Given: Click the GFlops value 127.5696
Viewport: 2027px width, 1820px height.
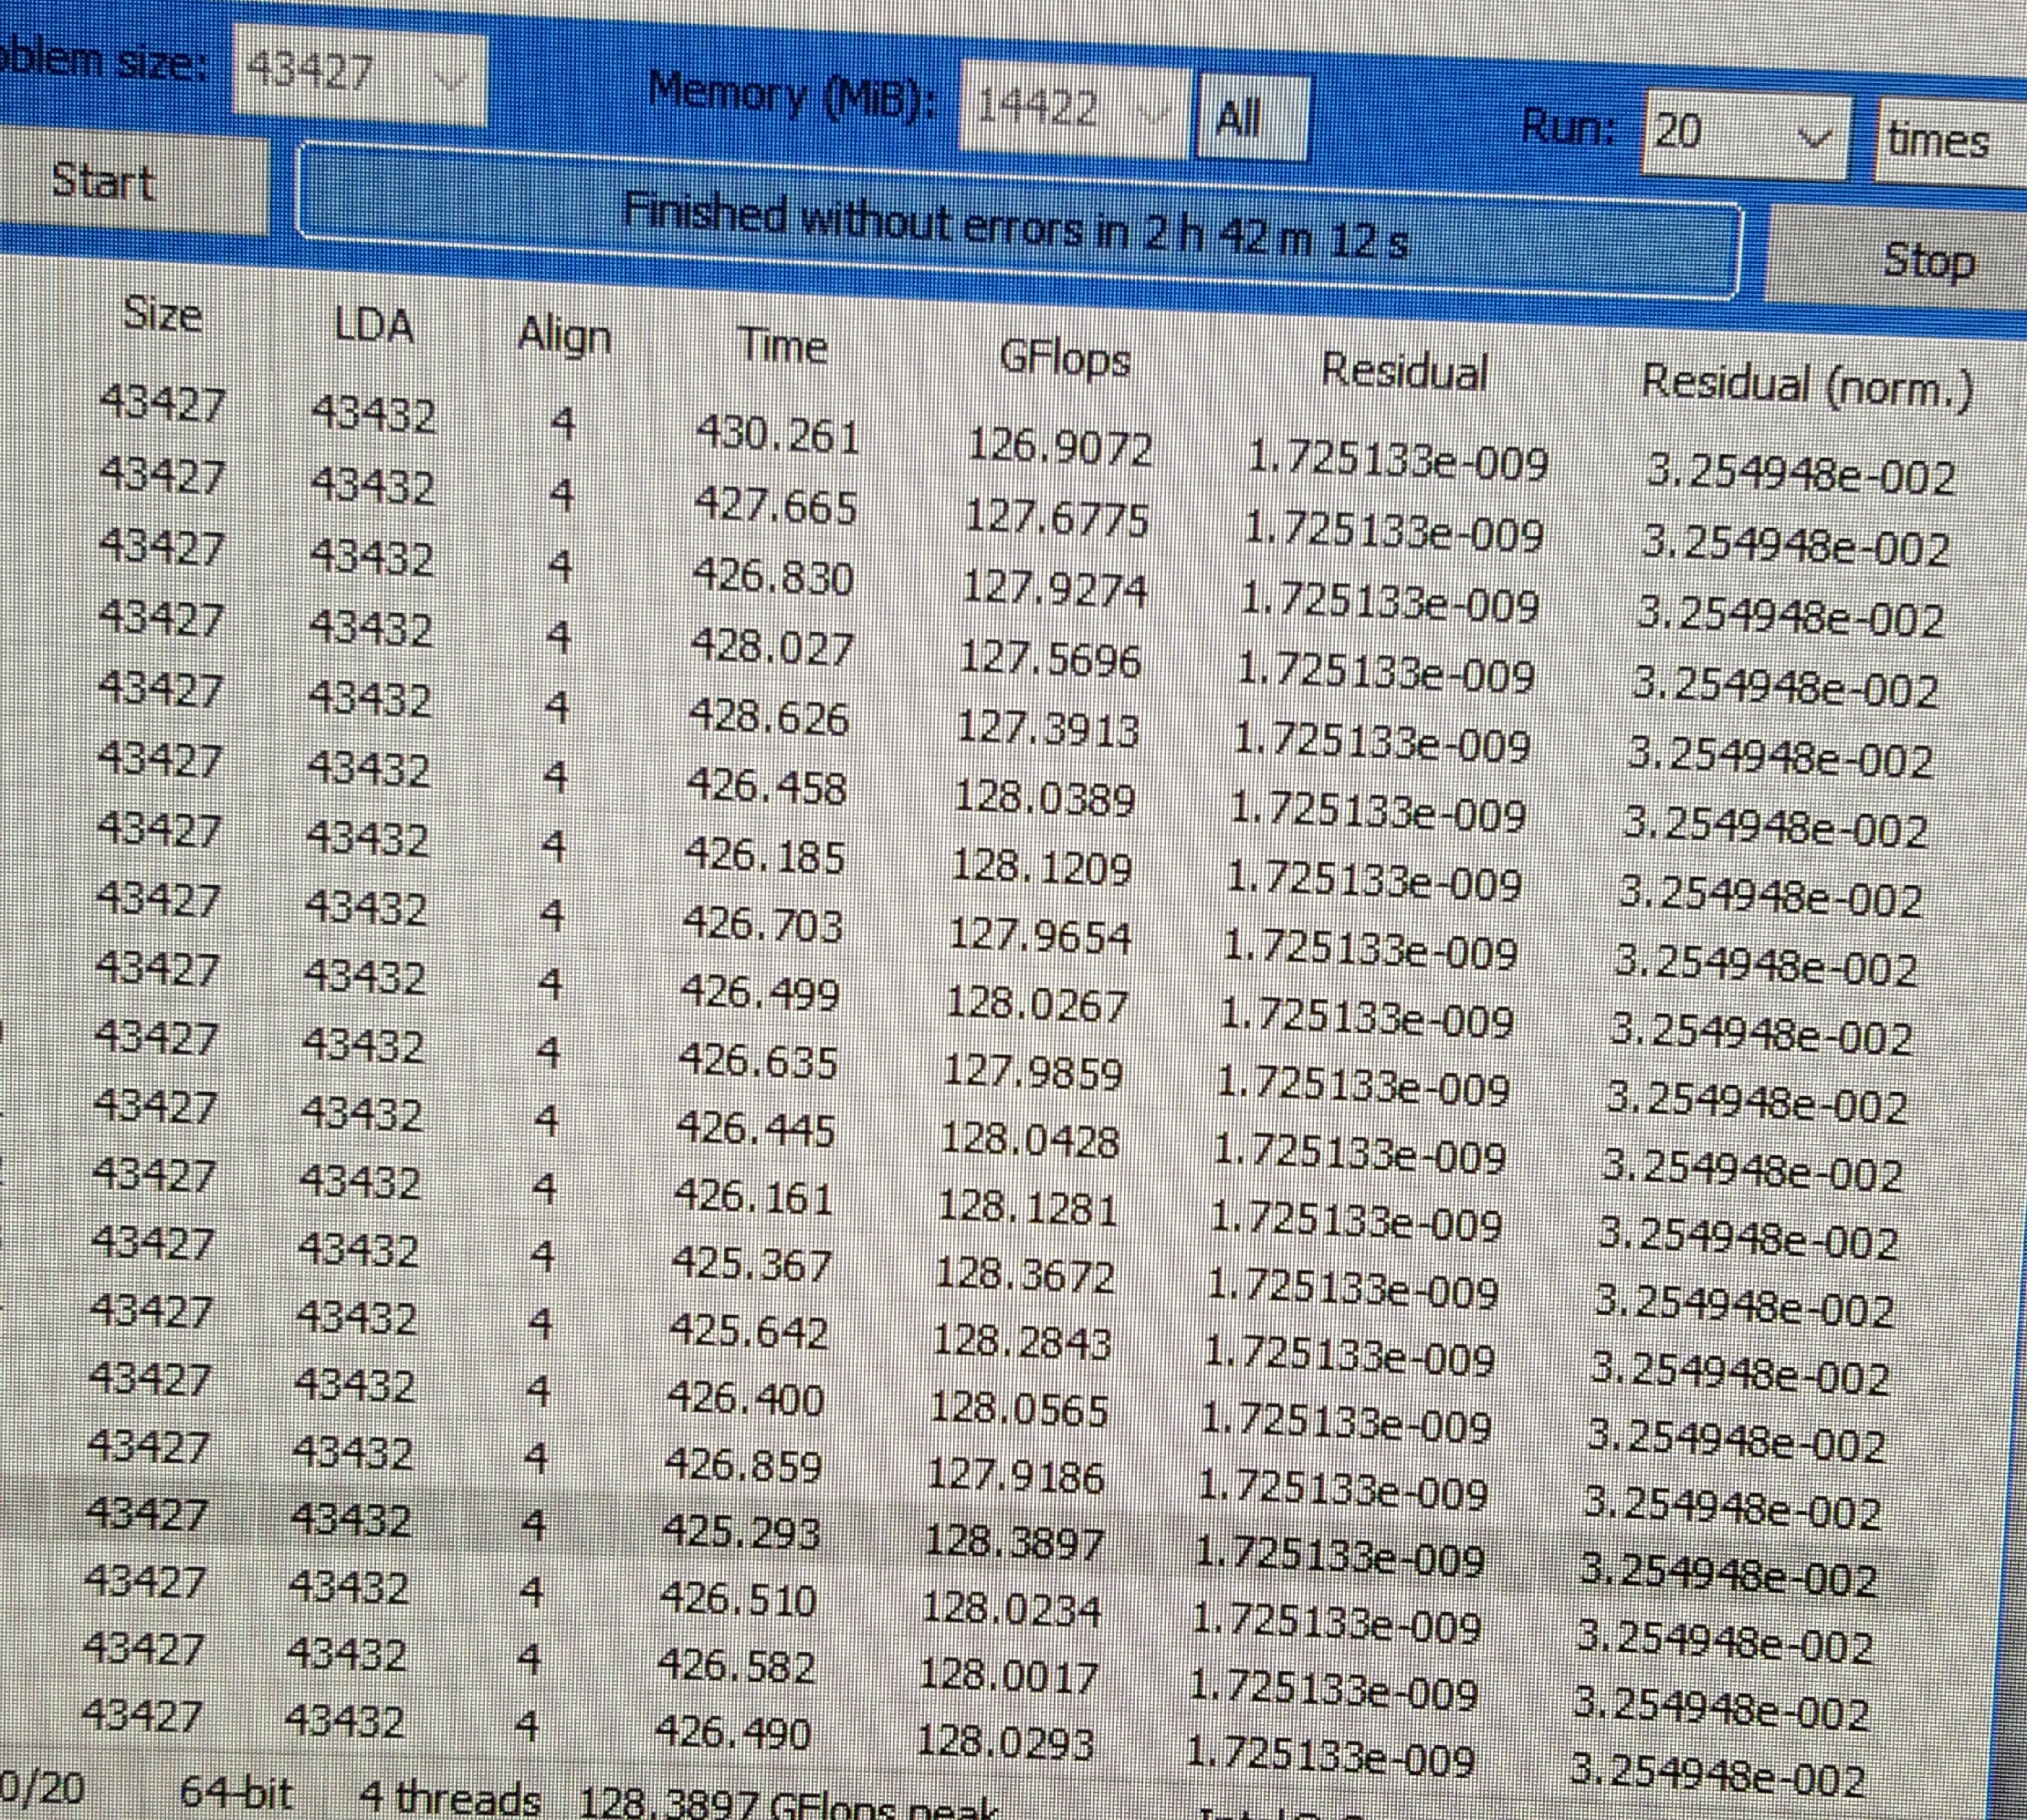Looking at the screenshot, I should pyautogui.click(x=1050, y=660).
